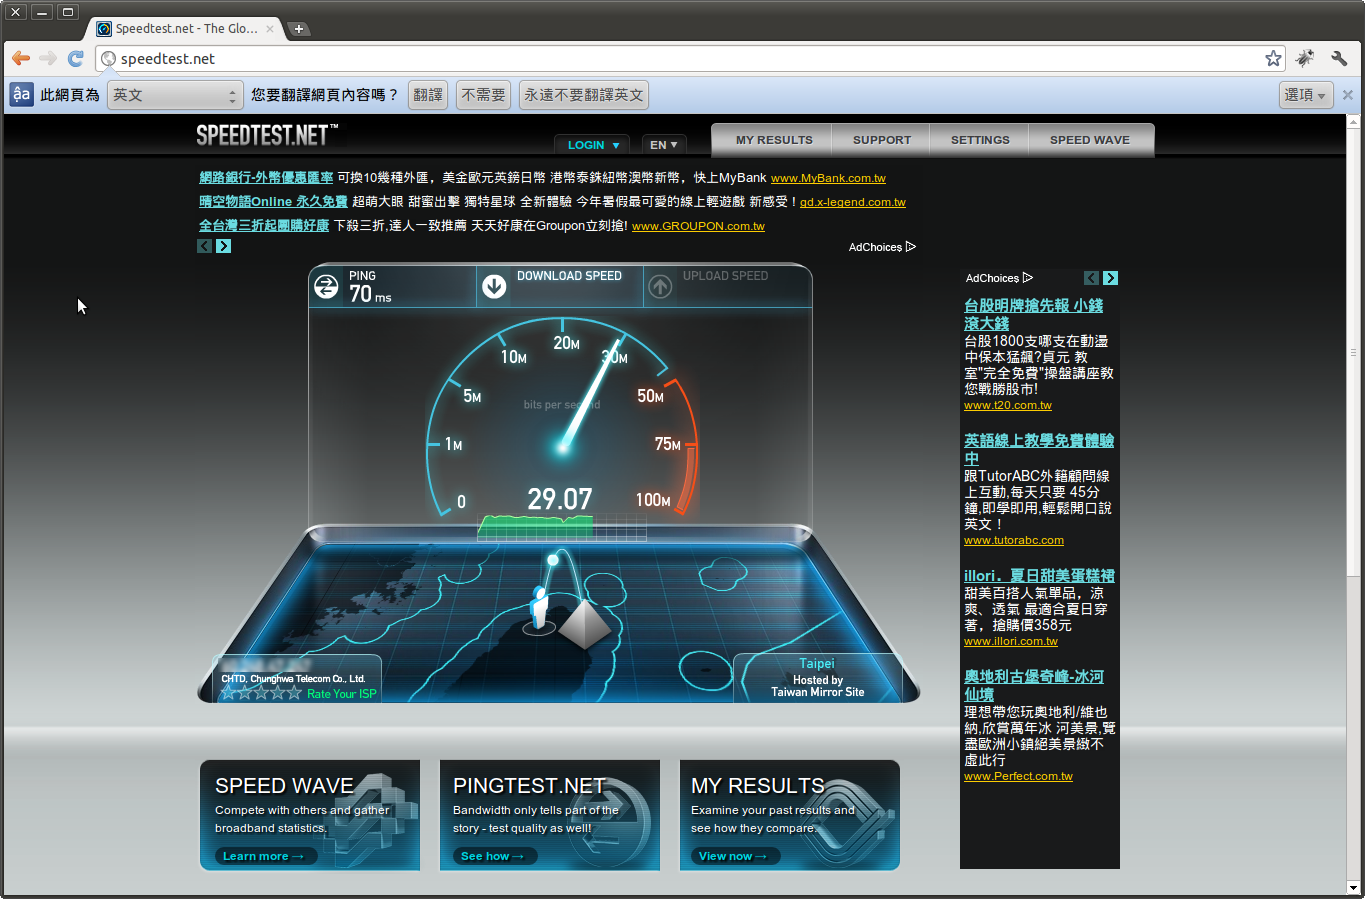Open the www.tutorabc.com sidebar link
Image resolution: width=1365 pixels, height=899 pixels.
1014,540
